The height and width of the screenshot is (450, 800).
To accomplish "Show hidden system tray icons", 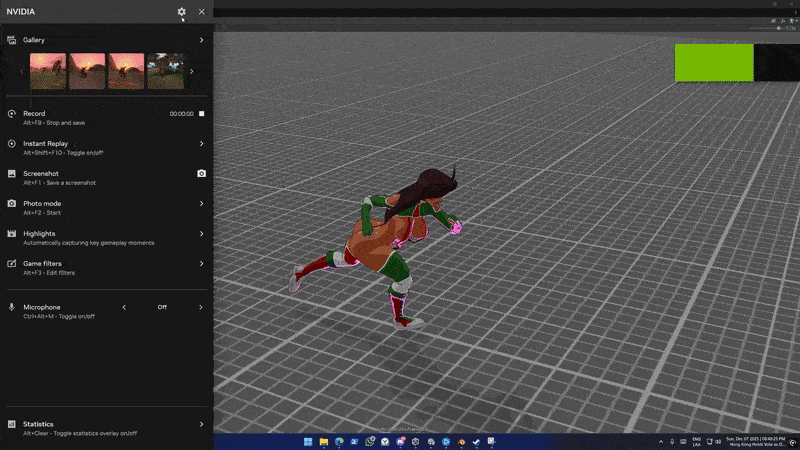I will (661, 442).
